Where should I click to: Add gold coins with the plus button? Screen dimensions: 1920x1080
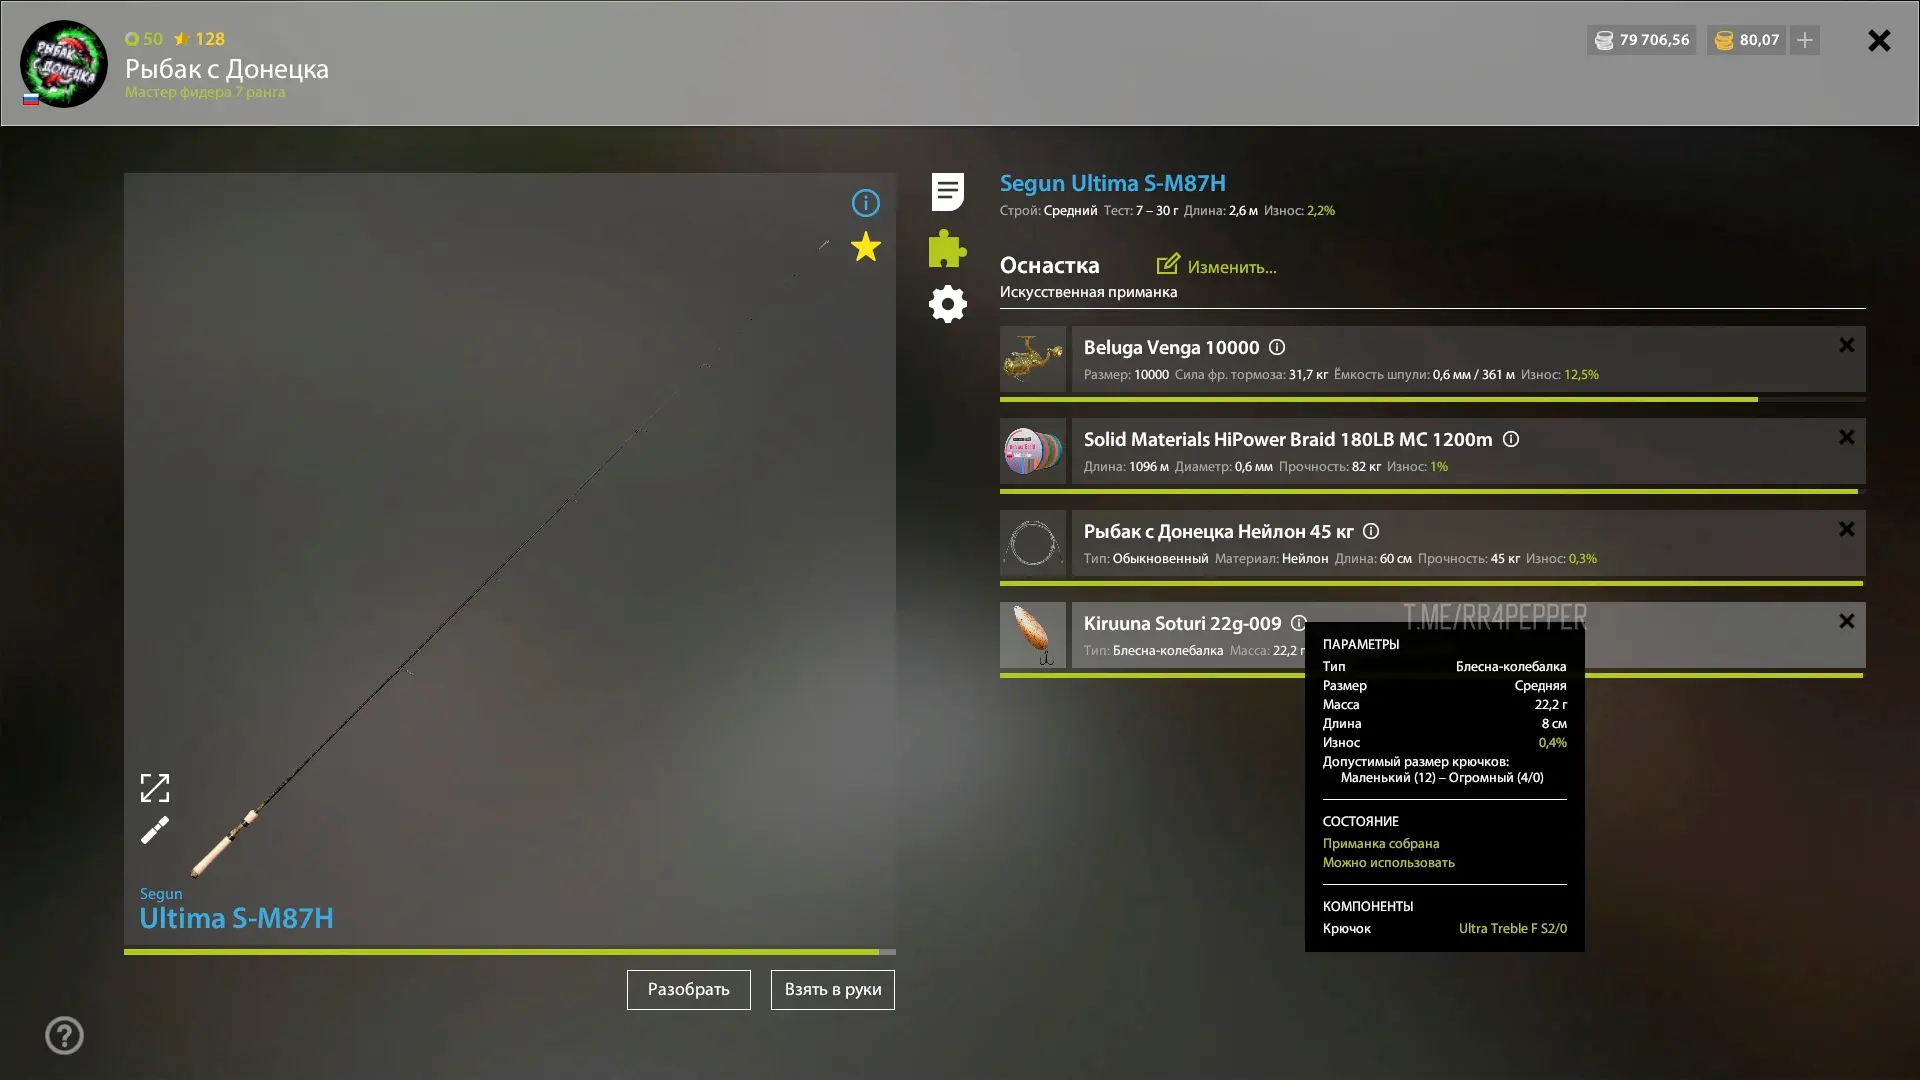click(1805, 40)
